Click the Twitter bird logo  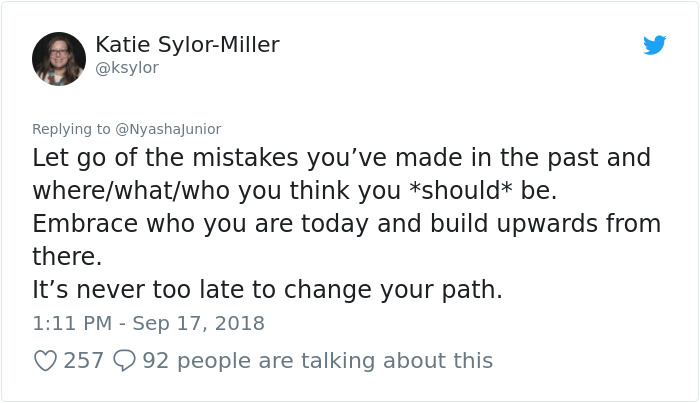click(x=654, y=45)
